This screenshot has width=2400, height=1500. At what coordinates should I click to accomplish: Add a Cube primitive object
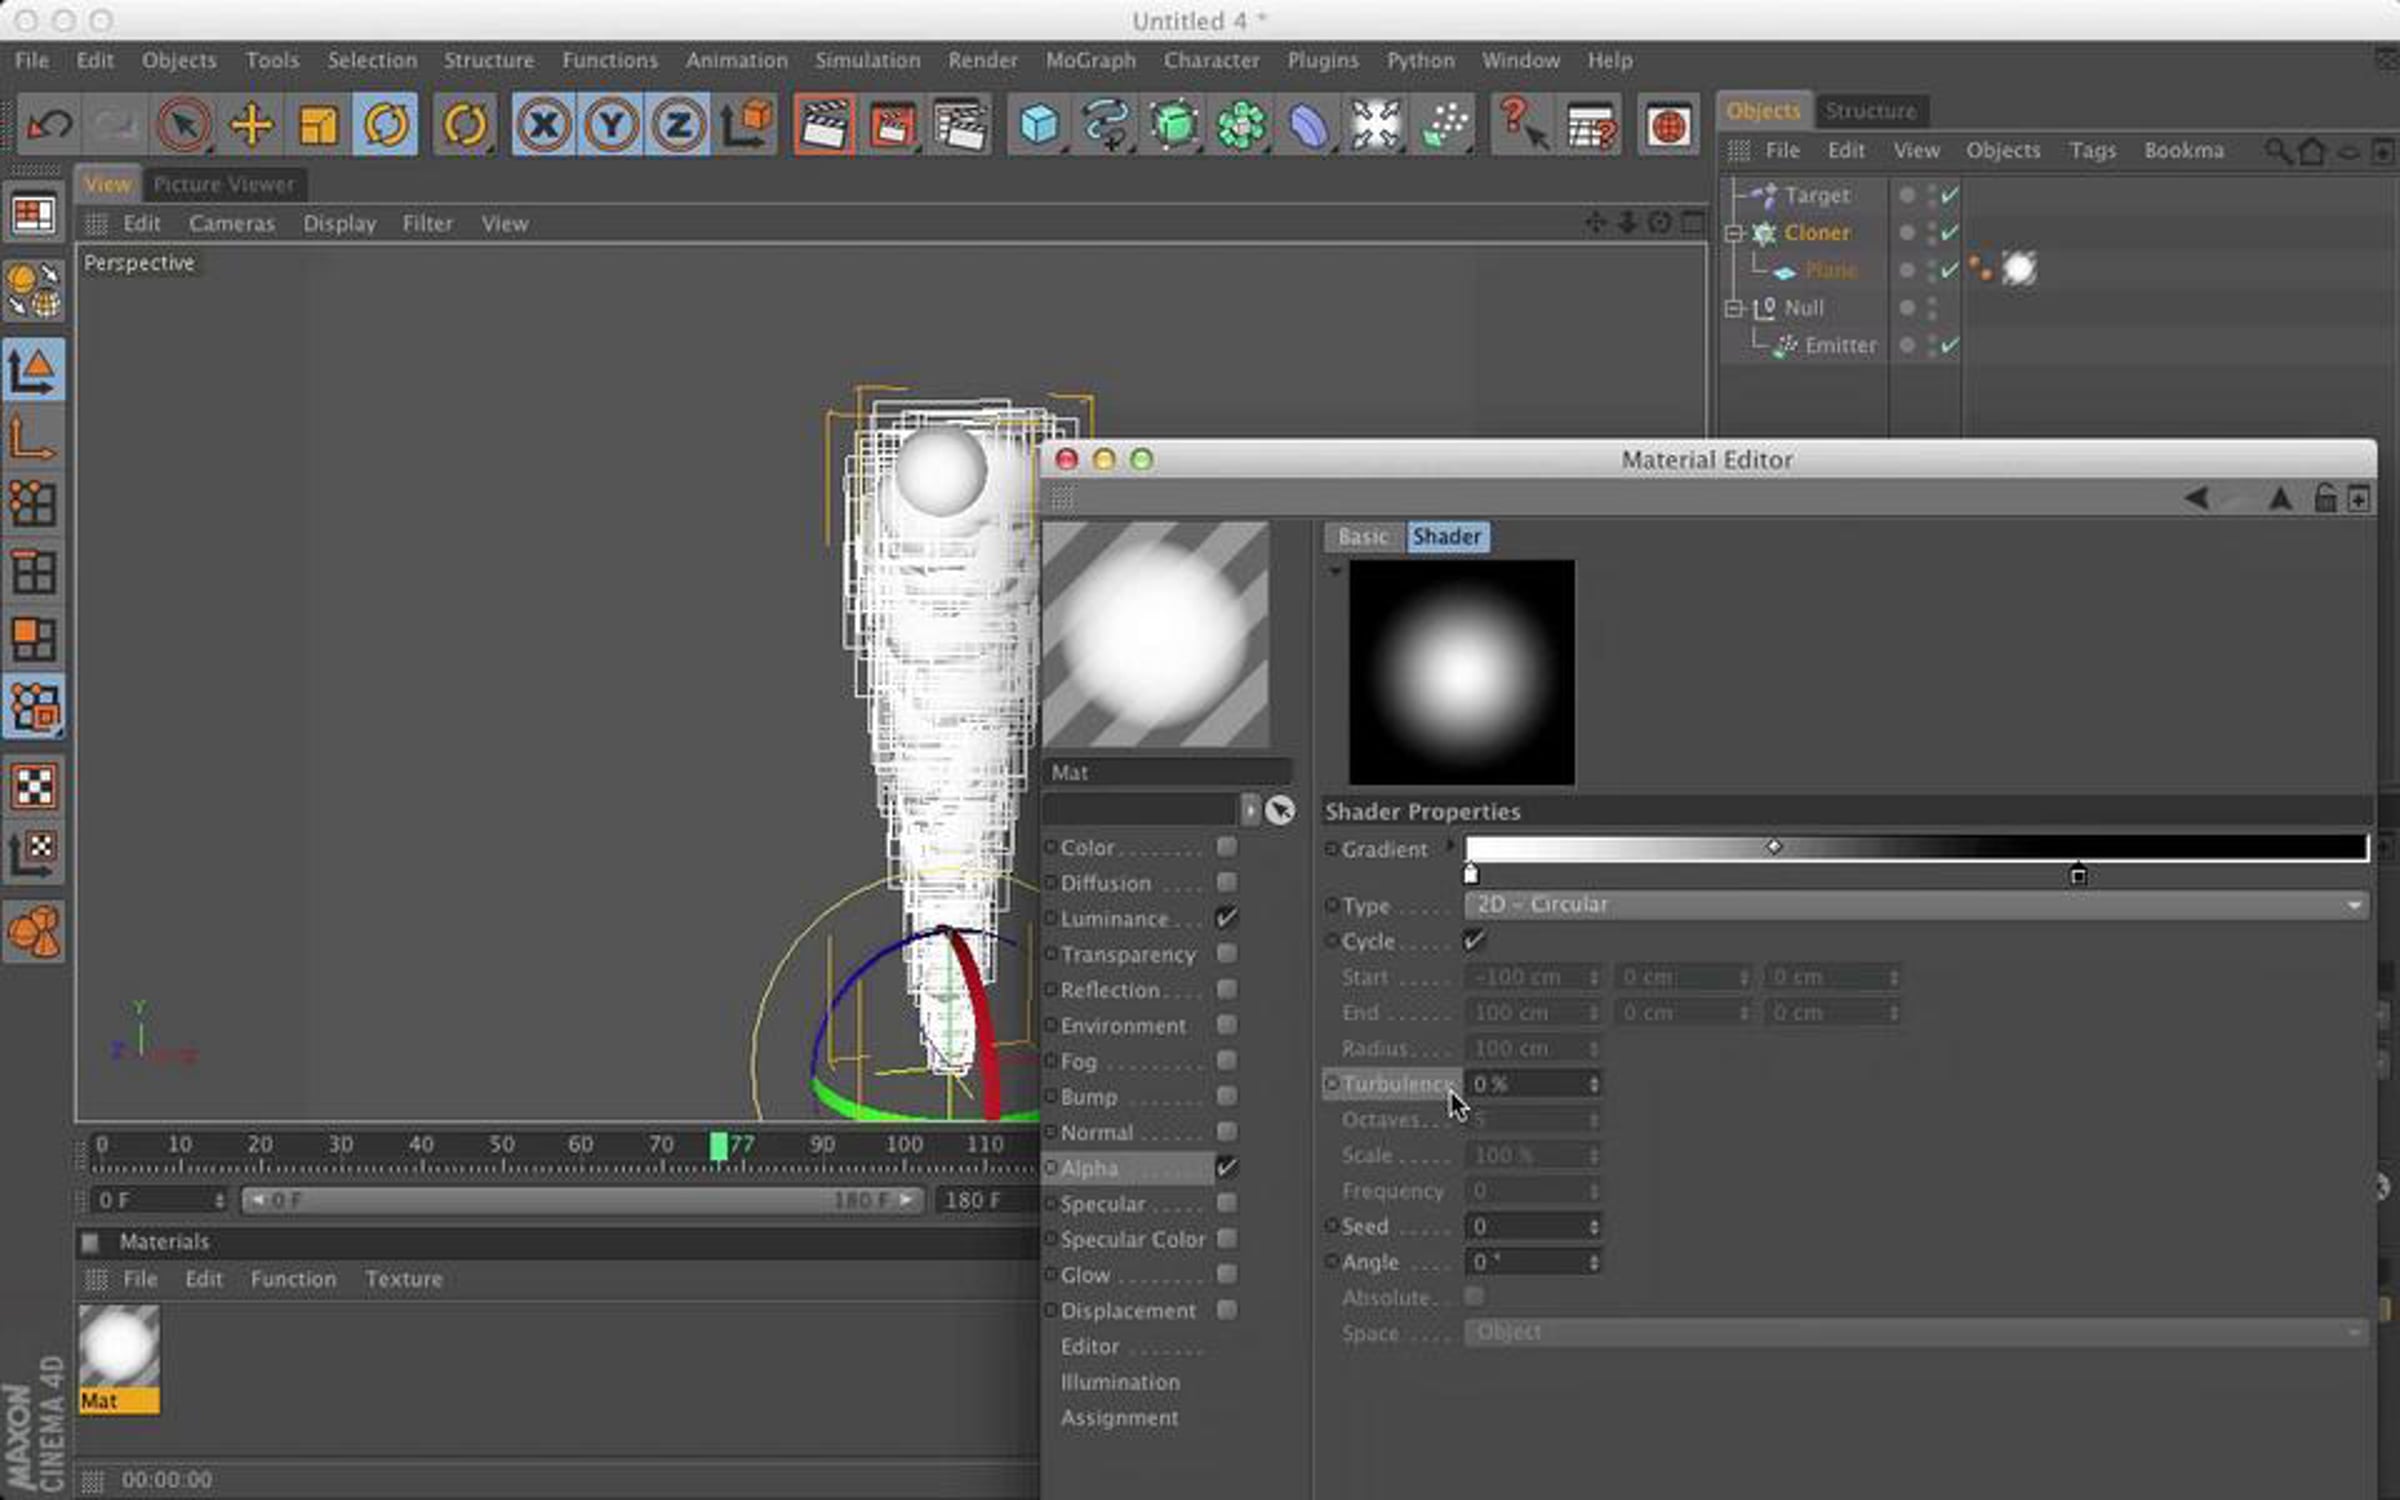tap(1038, 125)
